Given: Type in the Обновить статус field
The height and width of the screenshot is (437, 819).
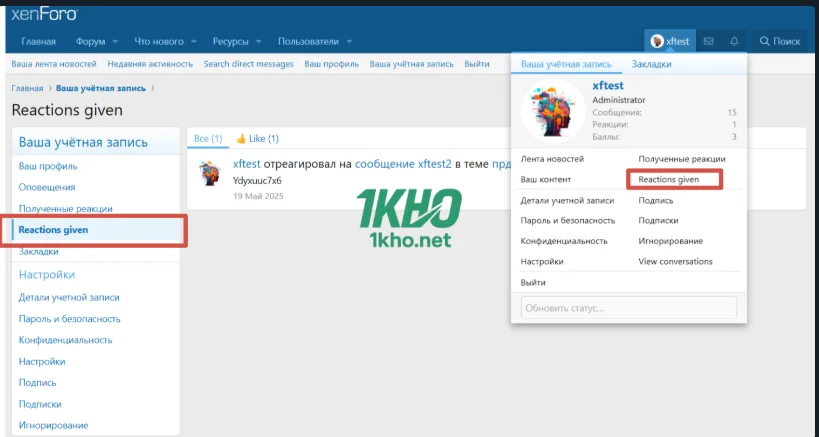Looking at the screenshot, I should point(628,307).
